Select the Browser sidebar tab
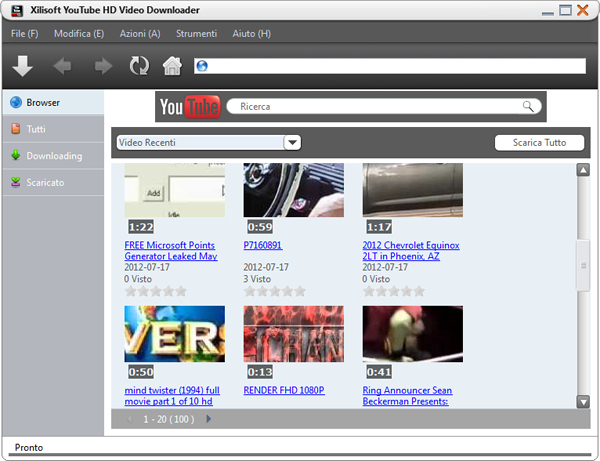Screen dimensions: 600x461 [x=53, y=103]
